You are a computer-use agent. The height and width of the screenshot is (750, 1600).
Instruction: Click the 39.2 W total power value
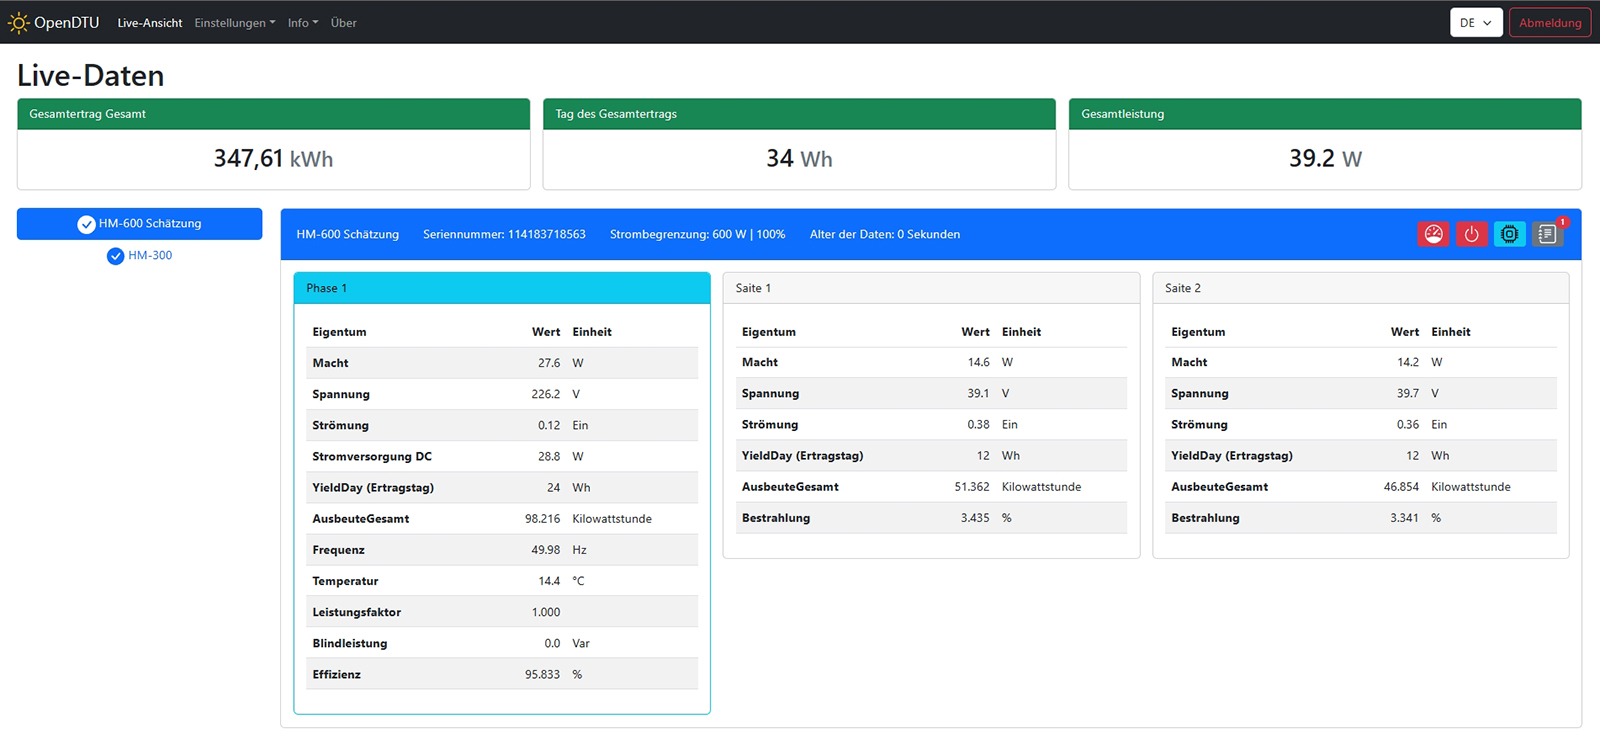coord(1325,159)
